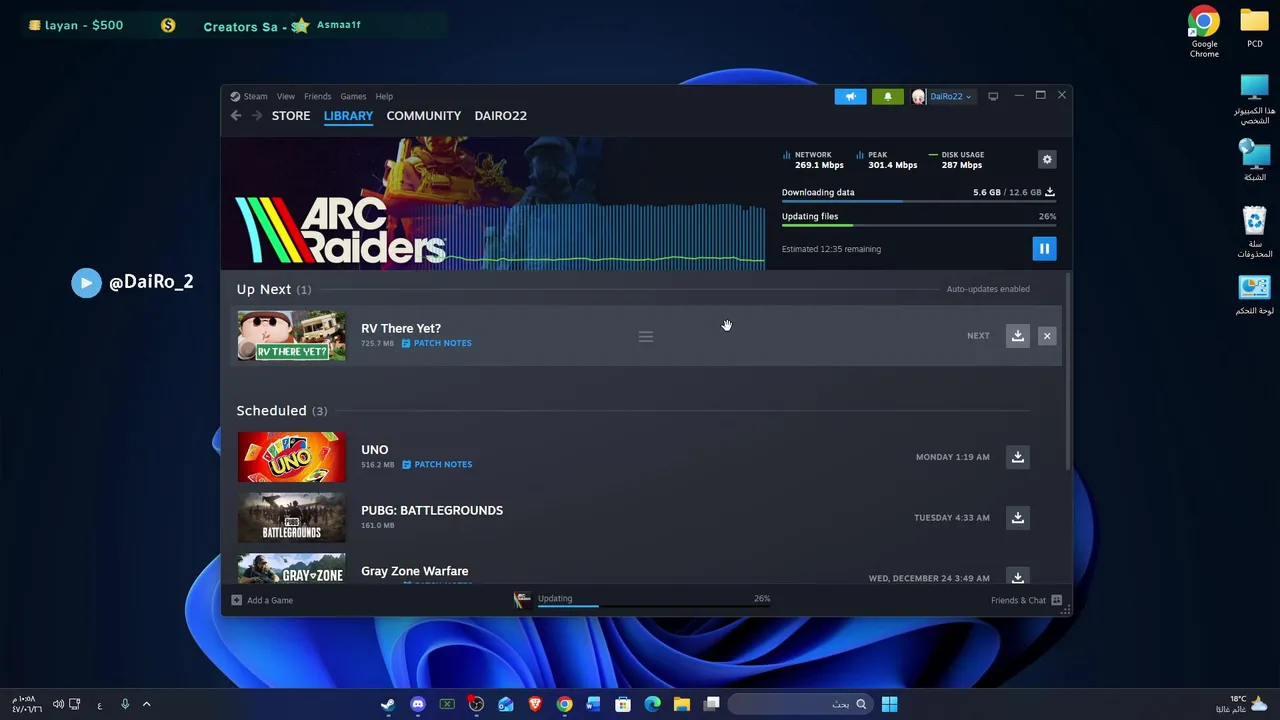1280x720 pixels.
Task: Click the taskbar search box
Action: [x=799, y=705]
